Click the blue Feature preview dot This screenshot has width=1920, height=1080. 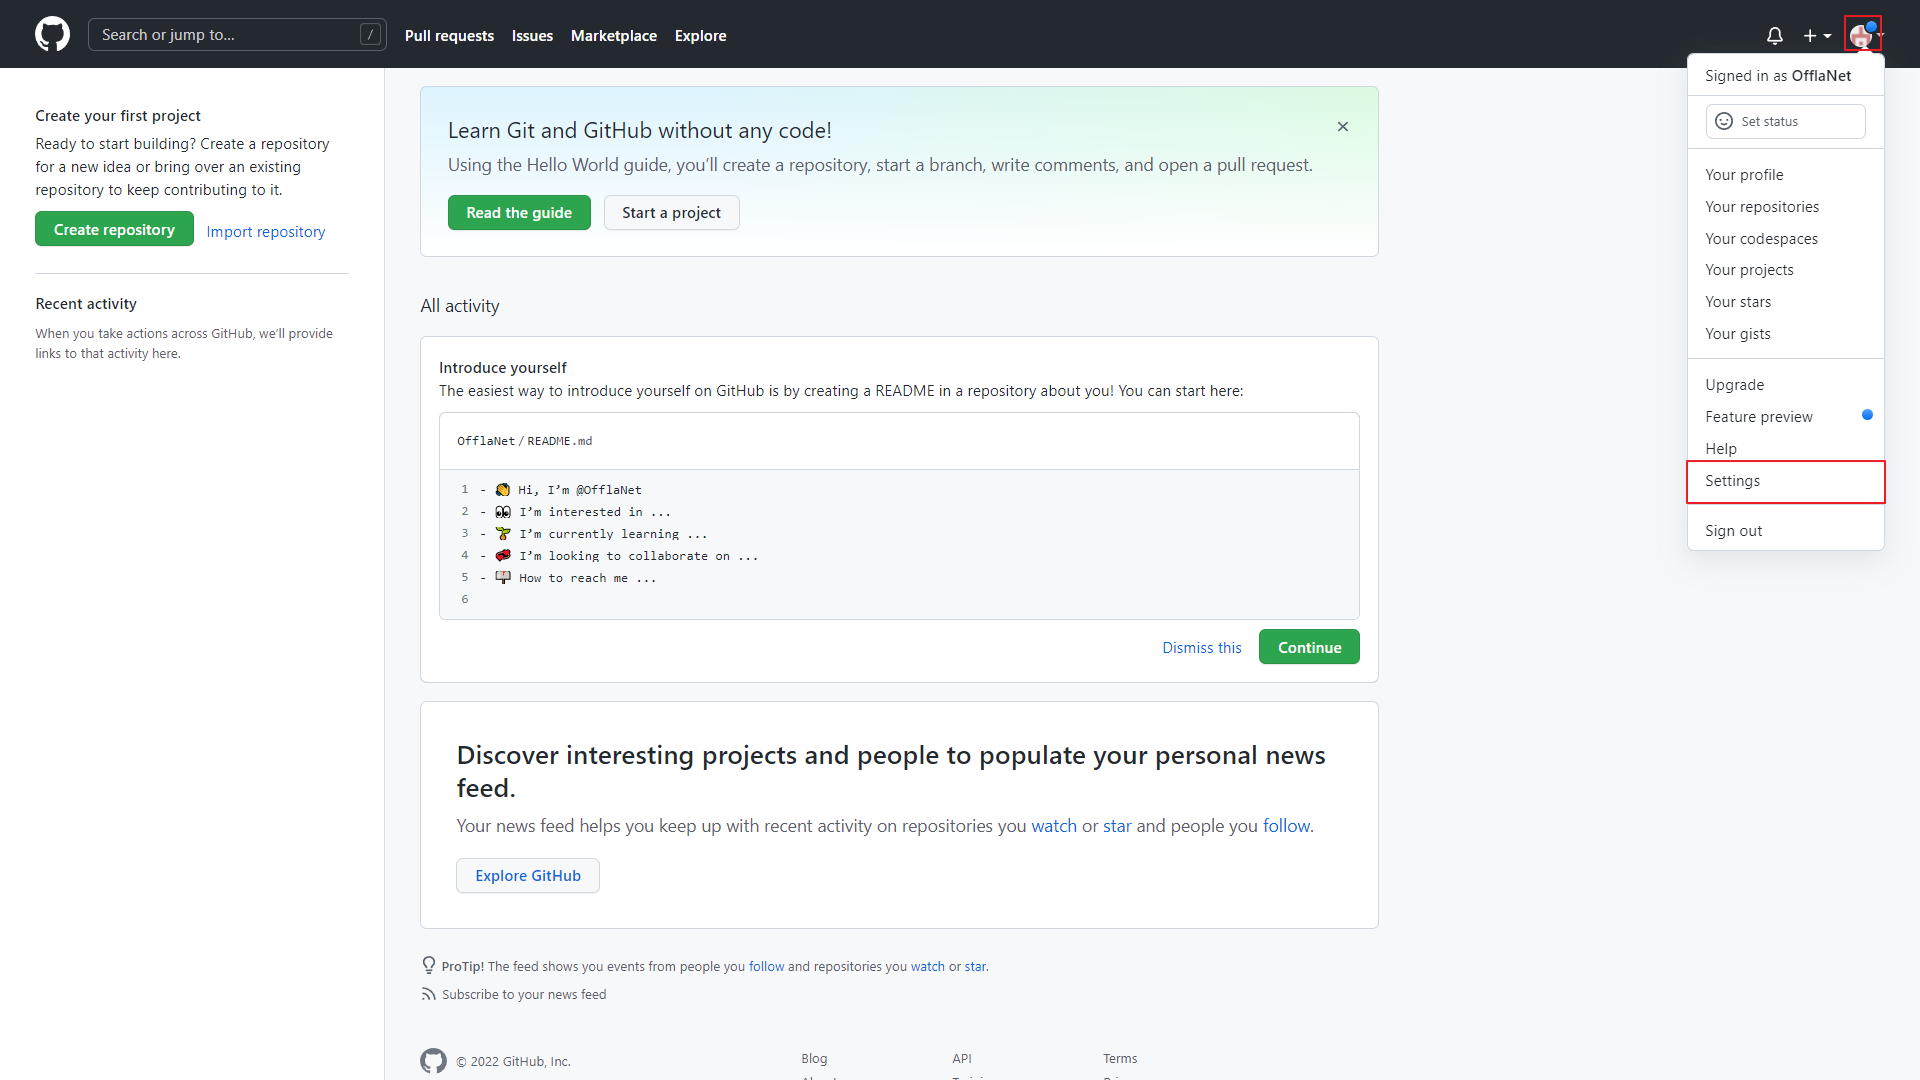(x=1867, y=415)
